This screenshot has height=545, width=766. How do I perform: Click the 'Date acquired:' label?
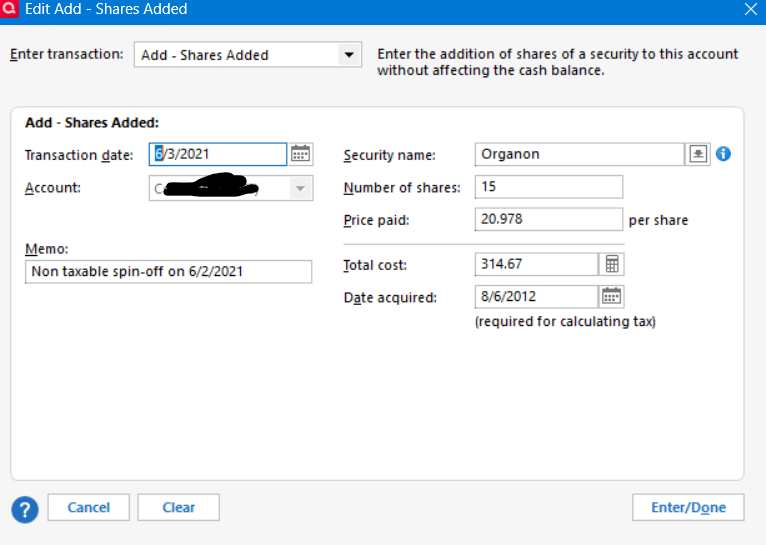(x=390, y=297)
